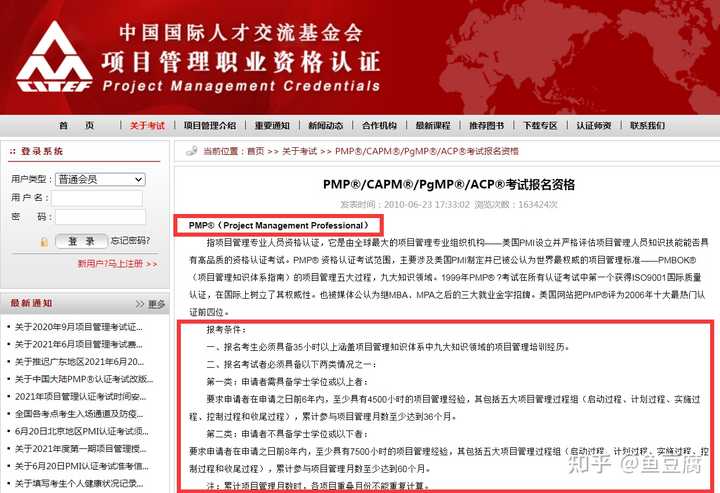Focus the 用户名 input field
The width and height of the screenshot is (720, 493).
point(97,198)
